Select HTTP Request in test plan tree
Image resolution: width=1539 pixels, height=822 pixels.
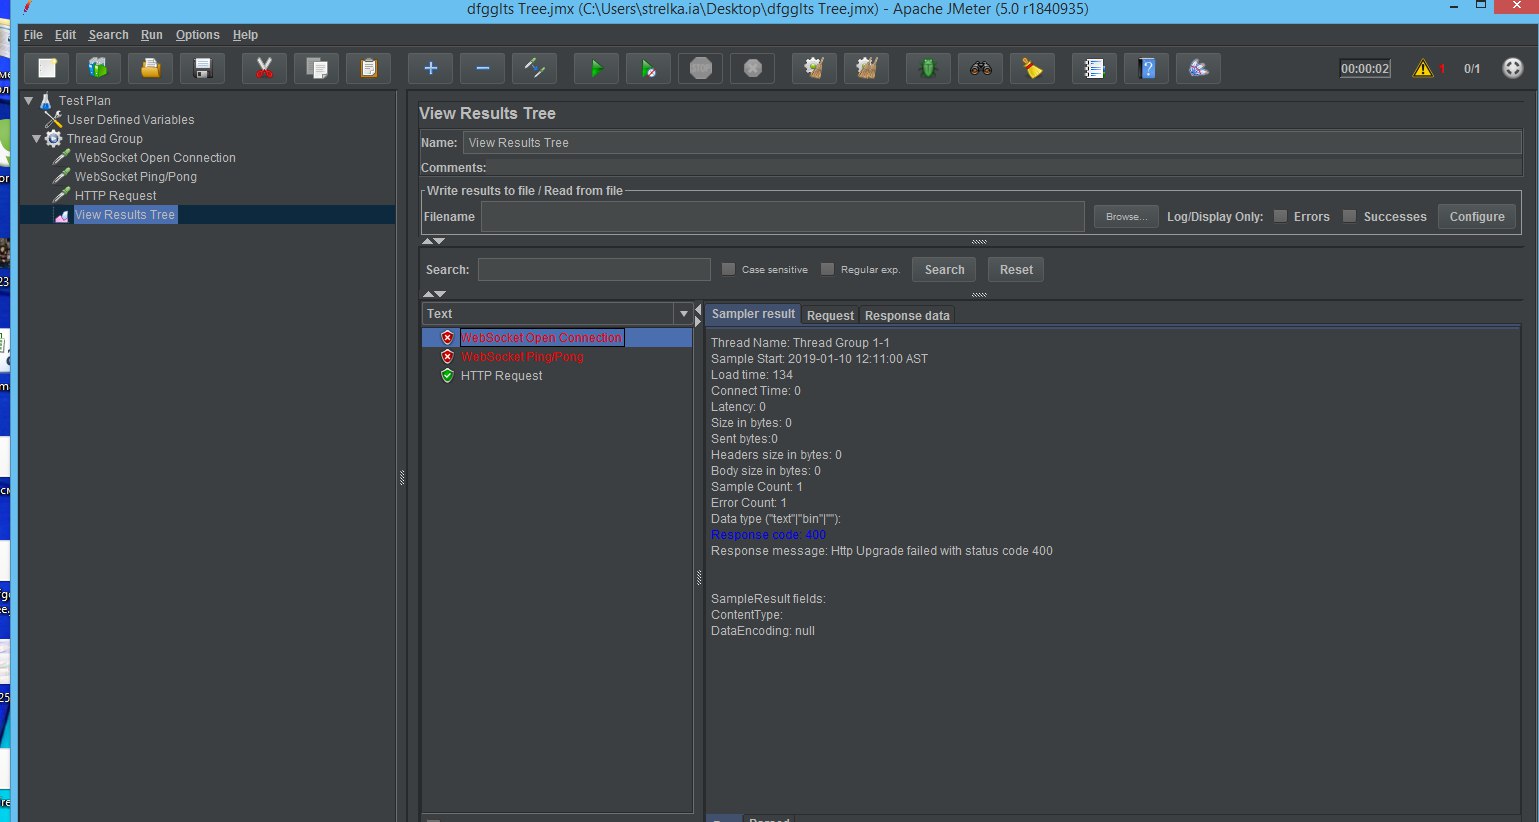coord(115,196)
